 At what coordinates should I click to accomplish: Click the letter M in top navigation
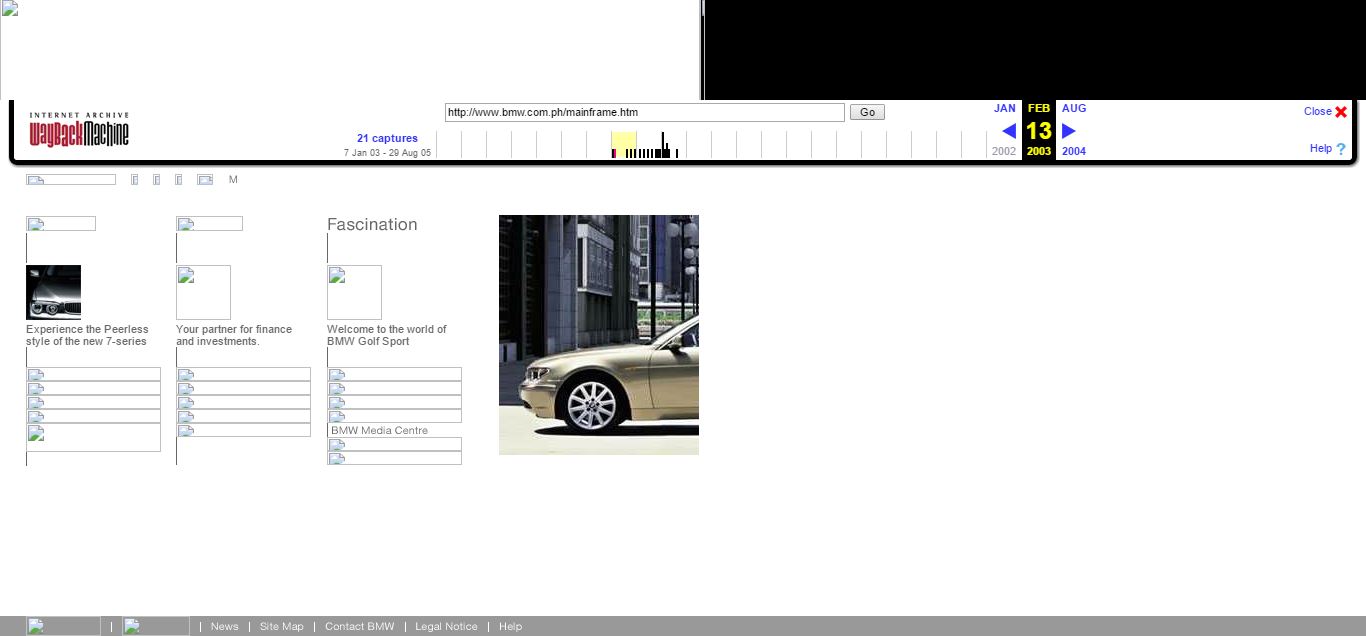233,180
